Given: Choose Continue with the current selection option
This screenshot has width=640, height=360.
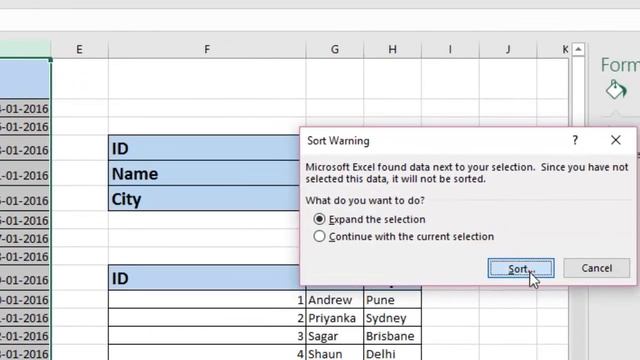Looking at the screenshot, I should pyautogui.click(x=319, y=236).
